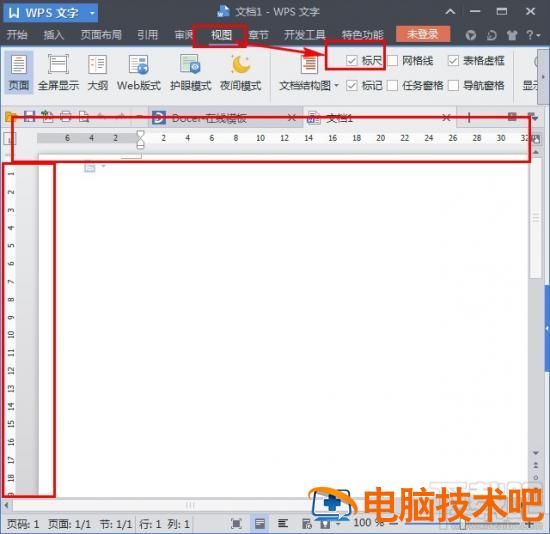Screen dimensions: 550x534
Task: Expand the 文档结构图 dropdown arrow
Action: point(336,85)
